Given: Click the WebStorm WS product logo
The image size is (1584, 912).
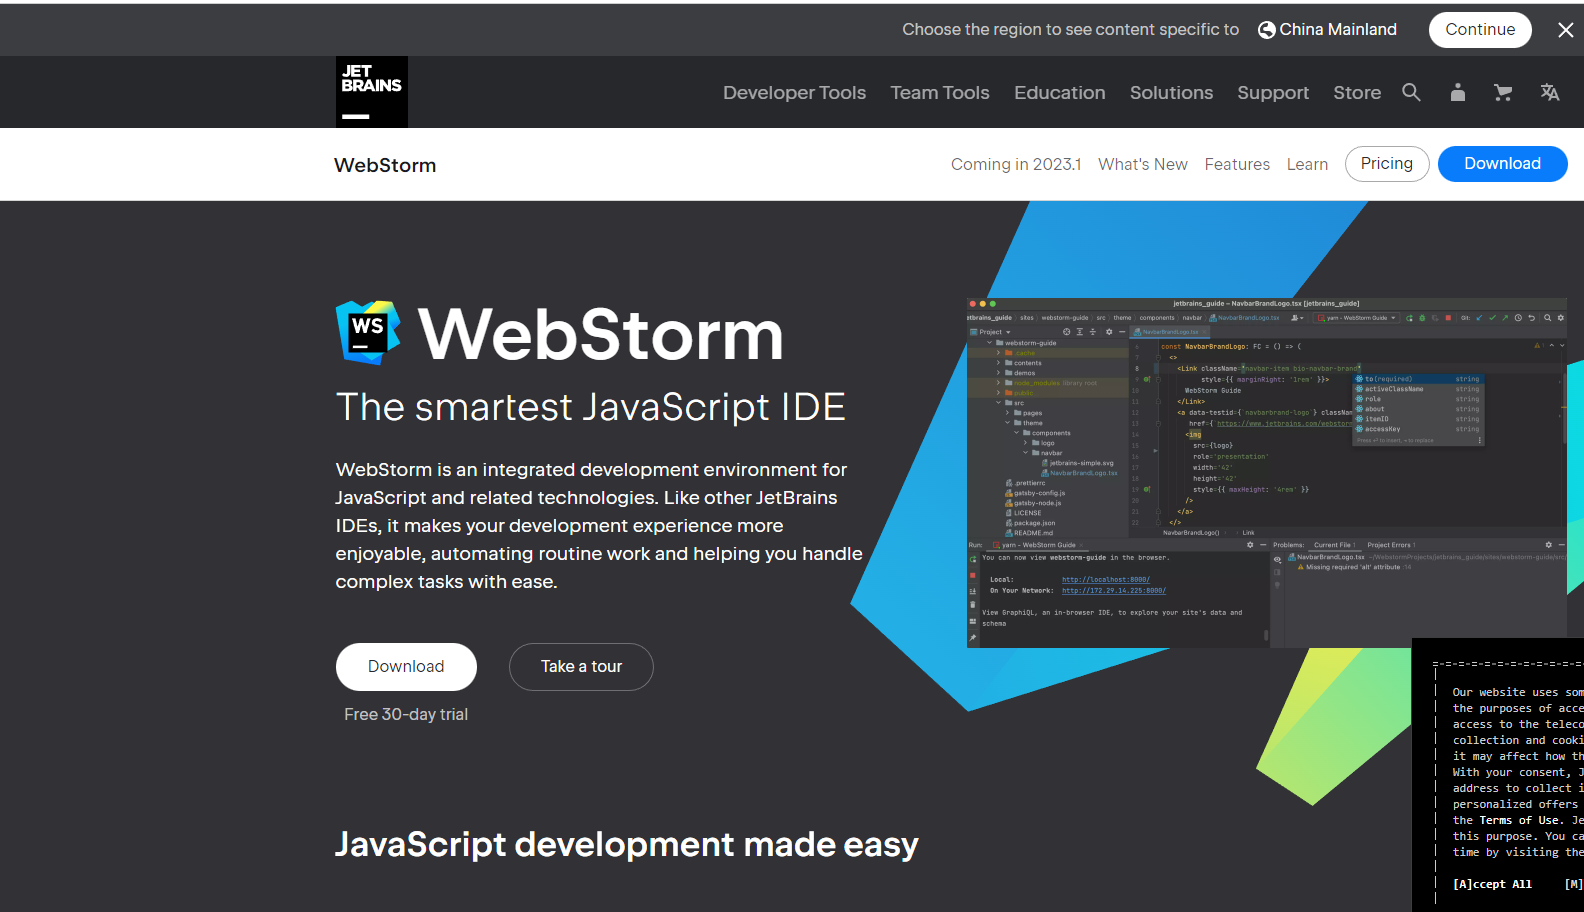Looking at the screenshot, I should (x=368, y=332).
